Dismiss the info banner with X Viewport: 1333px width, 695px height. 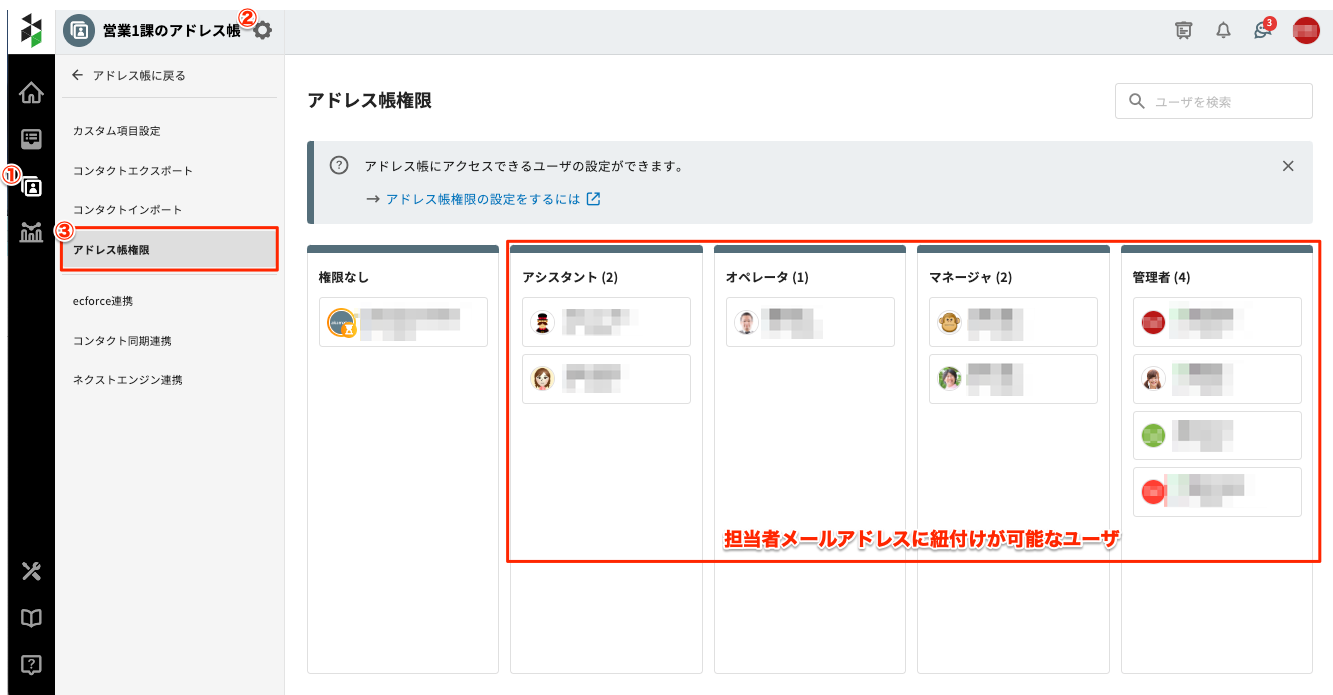coord(1288,166)
